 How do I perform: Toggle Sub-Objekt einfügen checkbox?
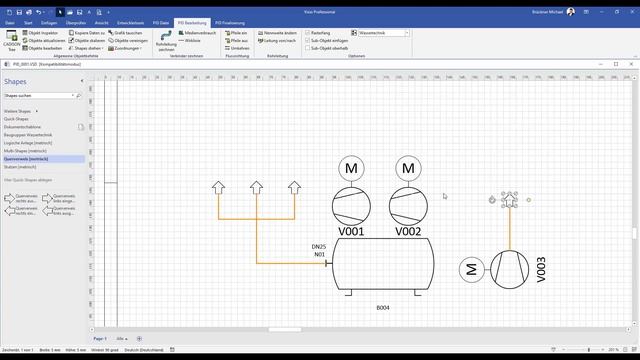307,40
